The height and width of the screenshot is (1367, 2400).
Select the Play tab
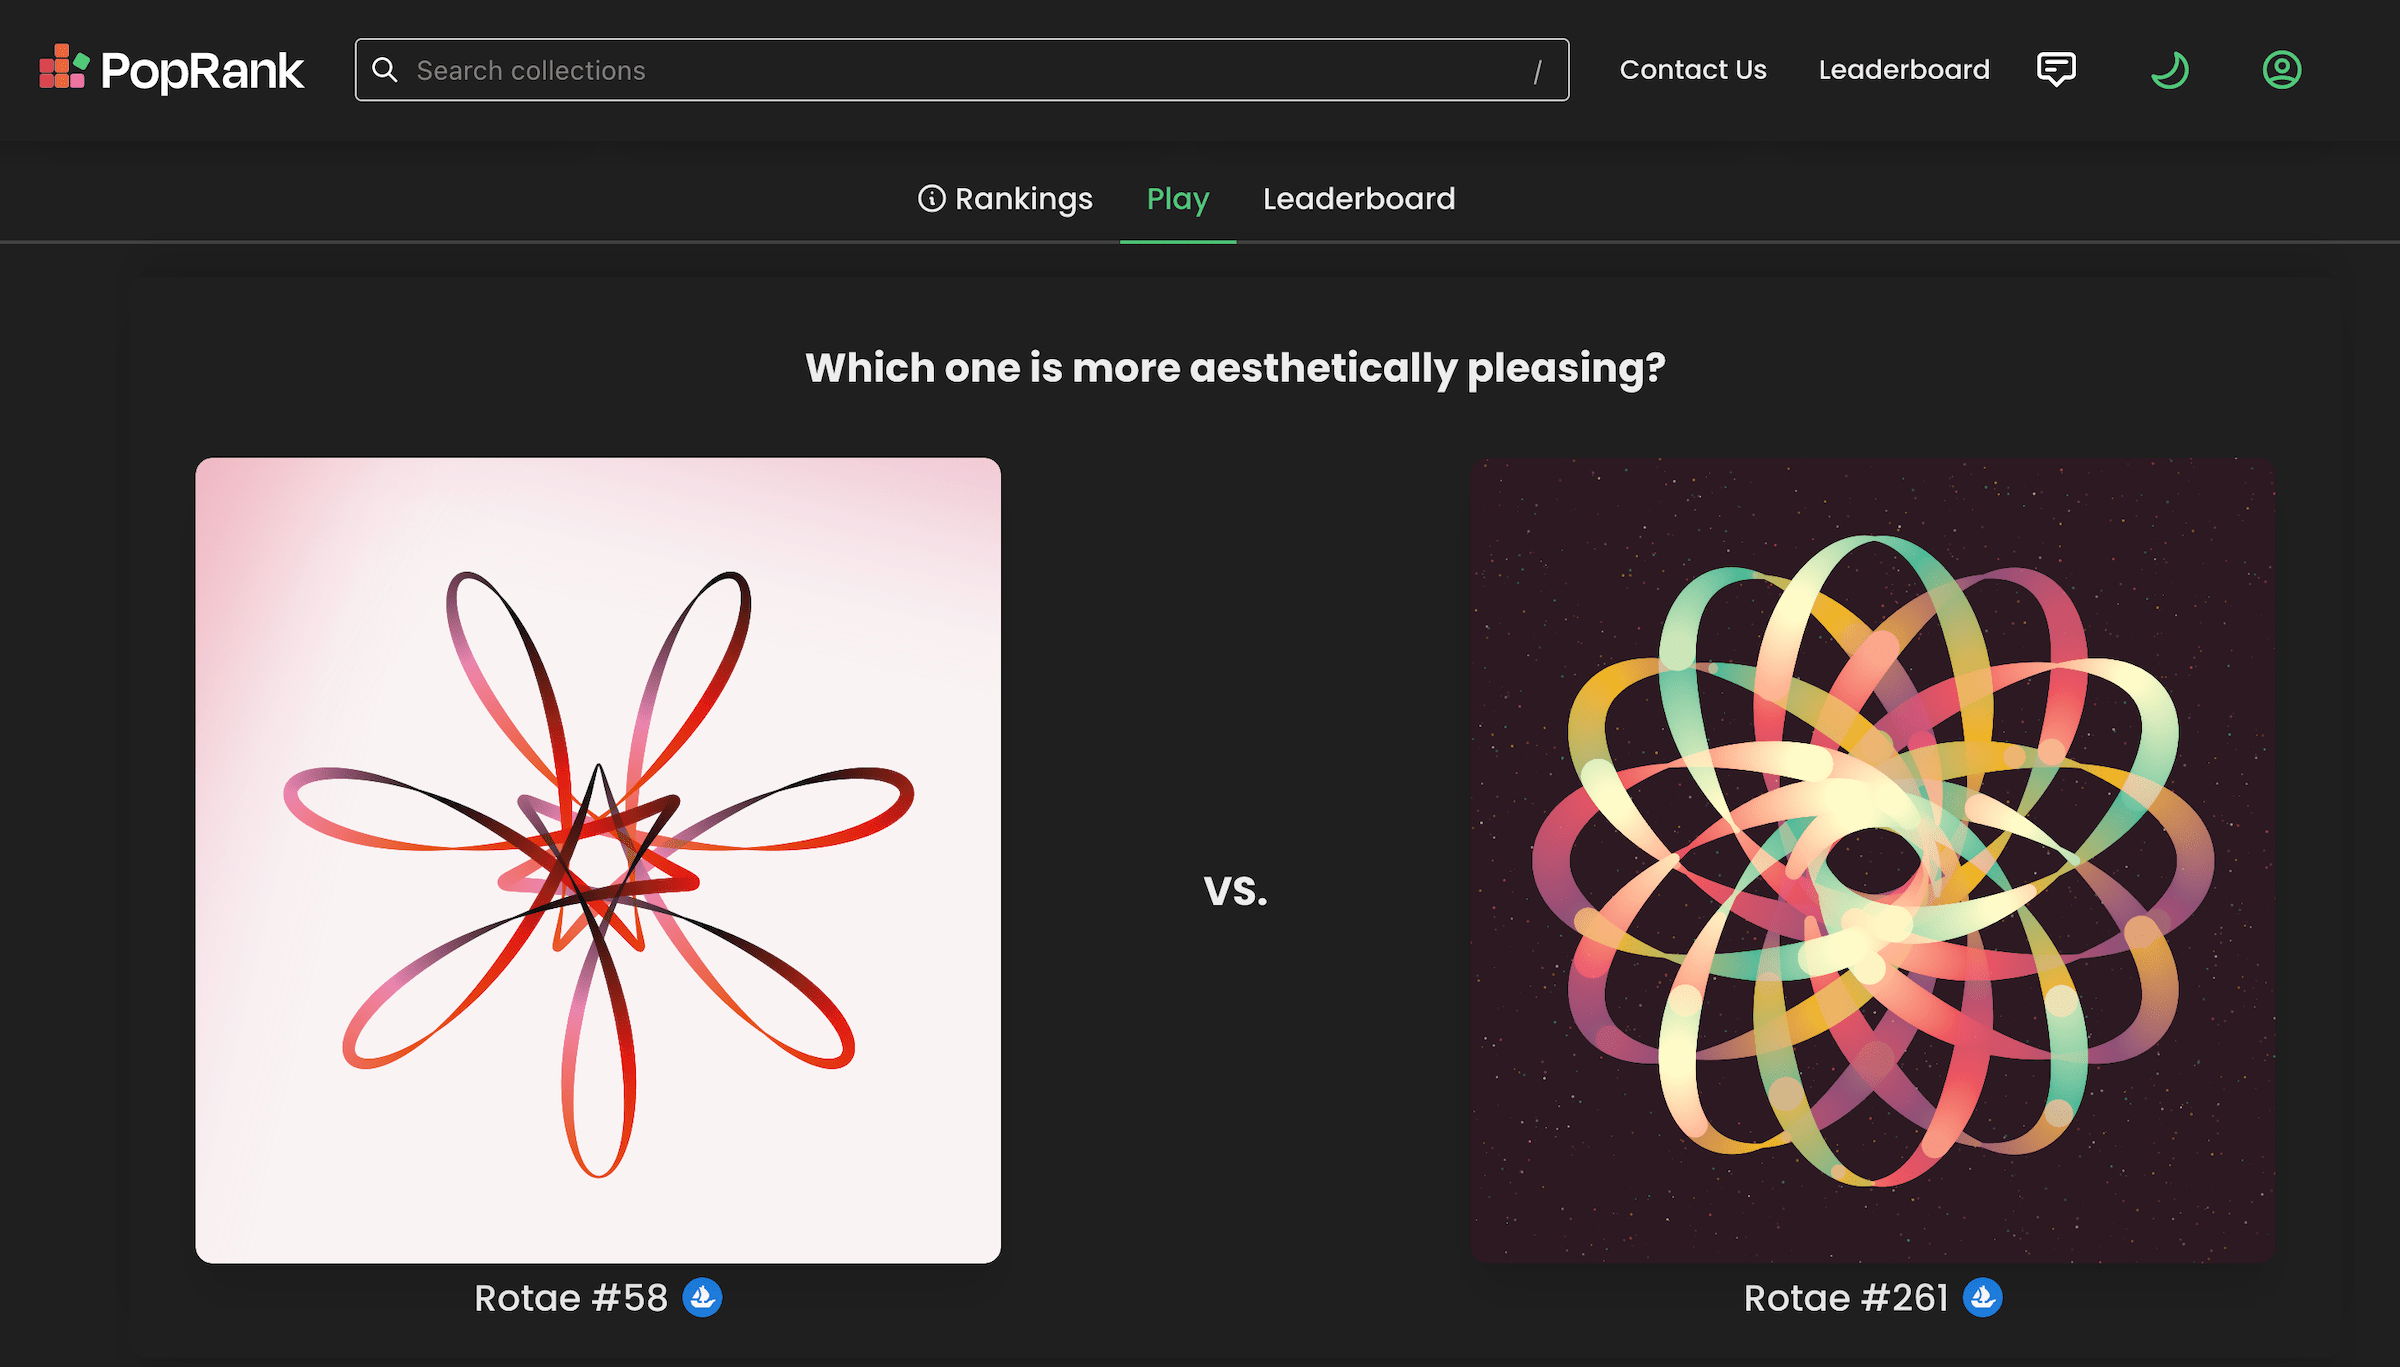tap(1178, 199)
